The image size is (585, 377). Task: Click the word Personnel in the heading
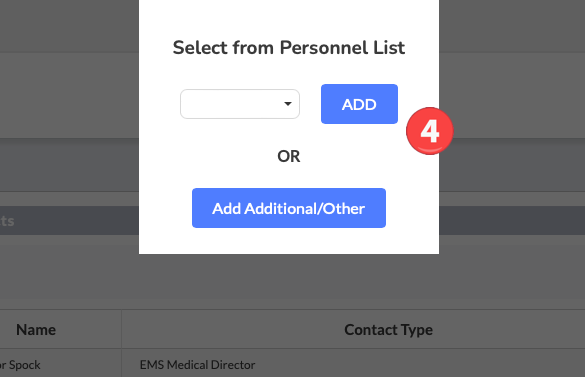coord(318,47)
